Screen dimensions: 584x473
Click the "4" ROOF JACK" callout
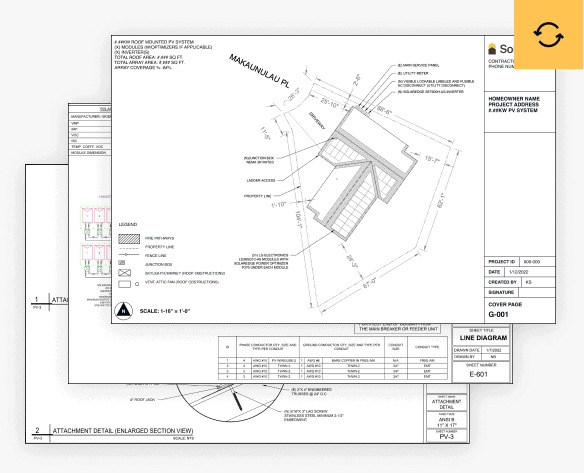click(142, 400)
